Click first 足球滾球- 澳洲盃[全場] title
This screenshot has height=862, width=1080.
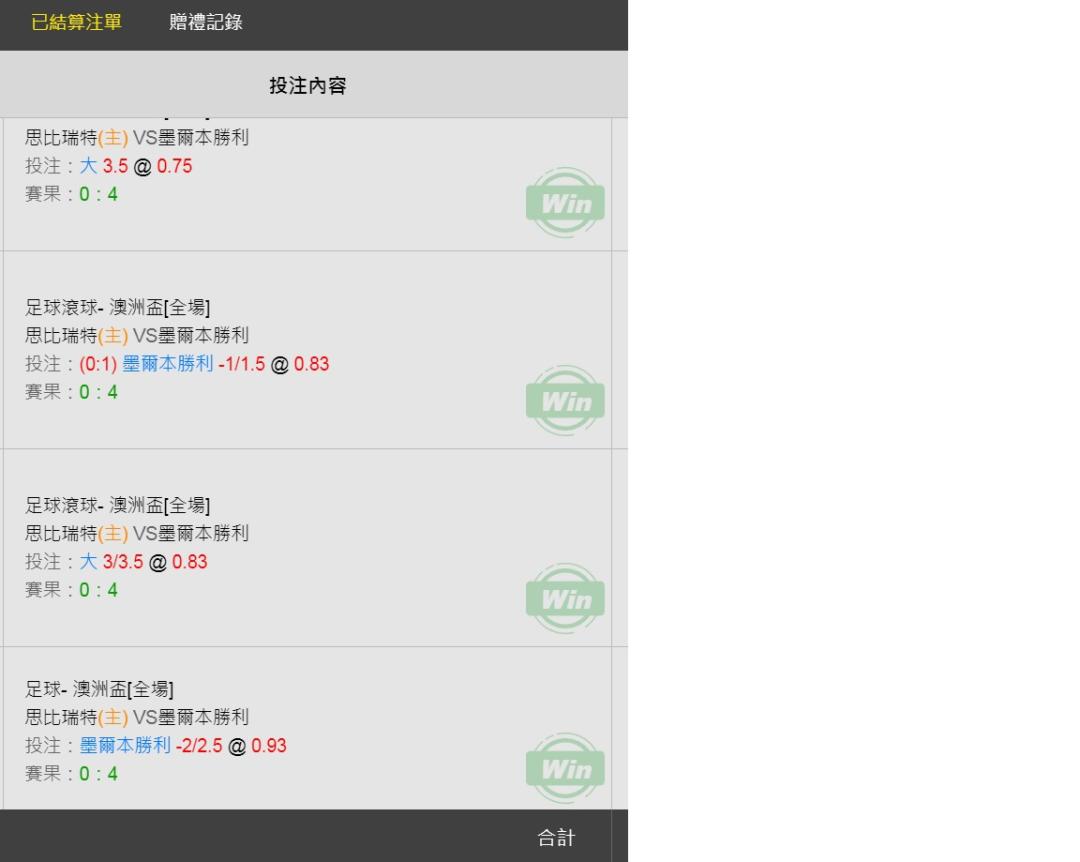point(118,307)
